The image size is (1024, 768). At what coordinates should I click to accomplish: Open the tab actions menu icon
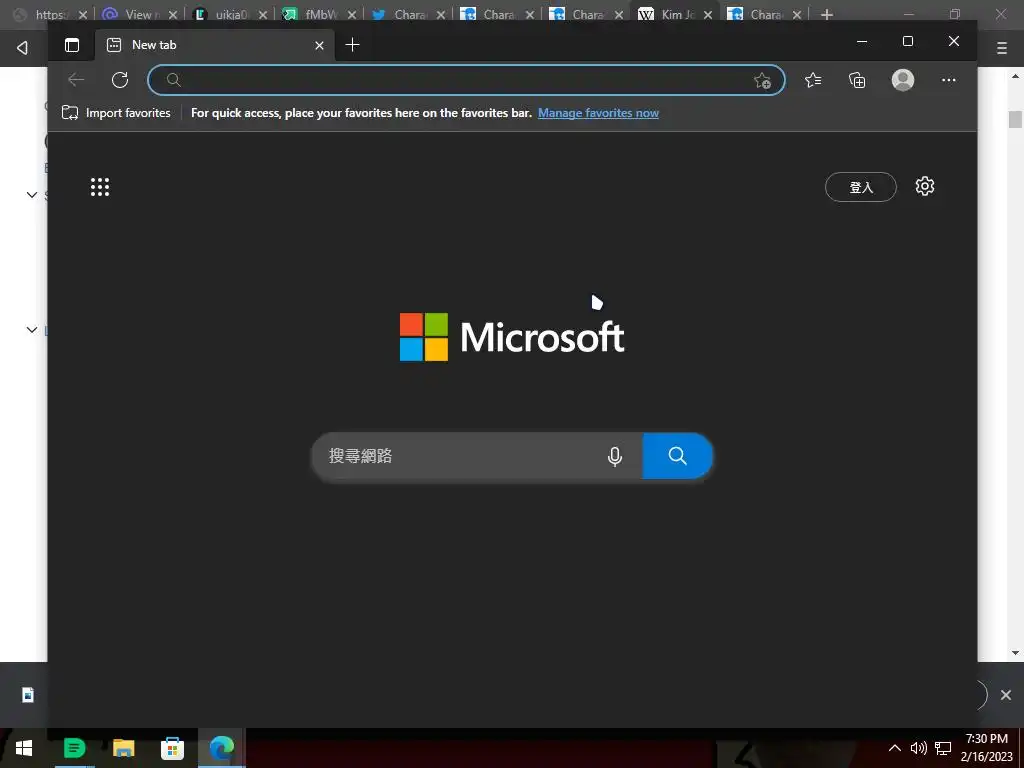pyautogui.click(x=72, y=44)
